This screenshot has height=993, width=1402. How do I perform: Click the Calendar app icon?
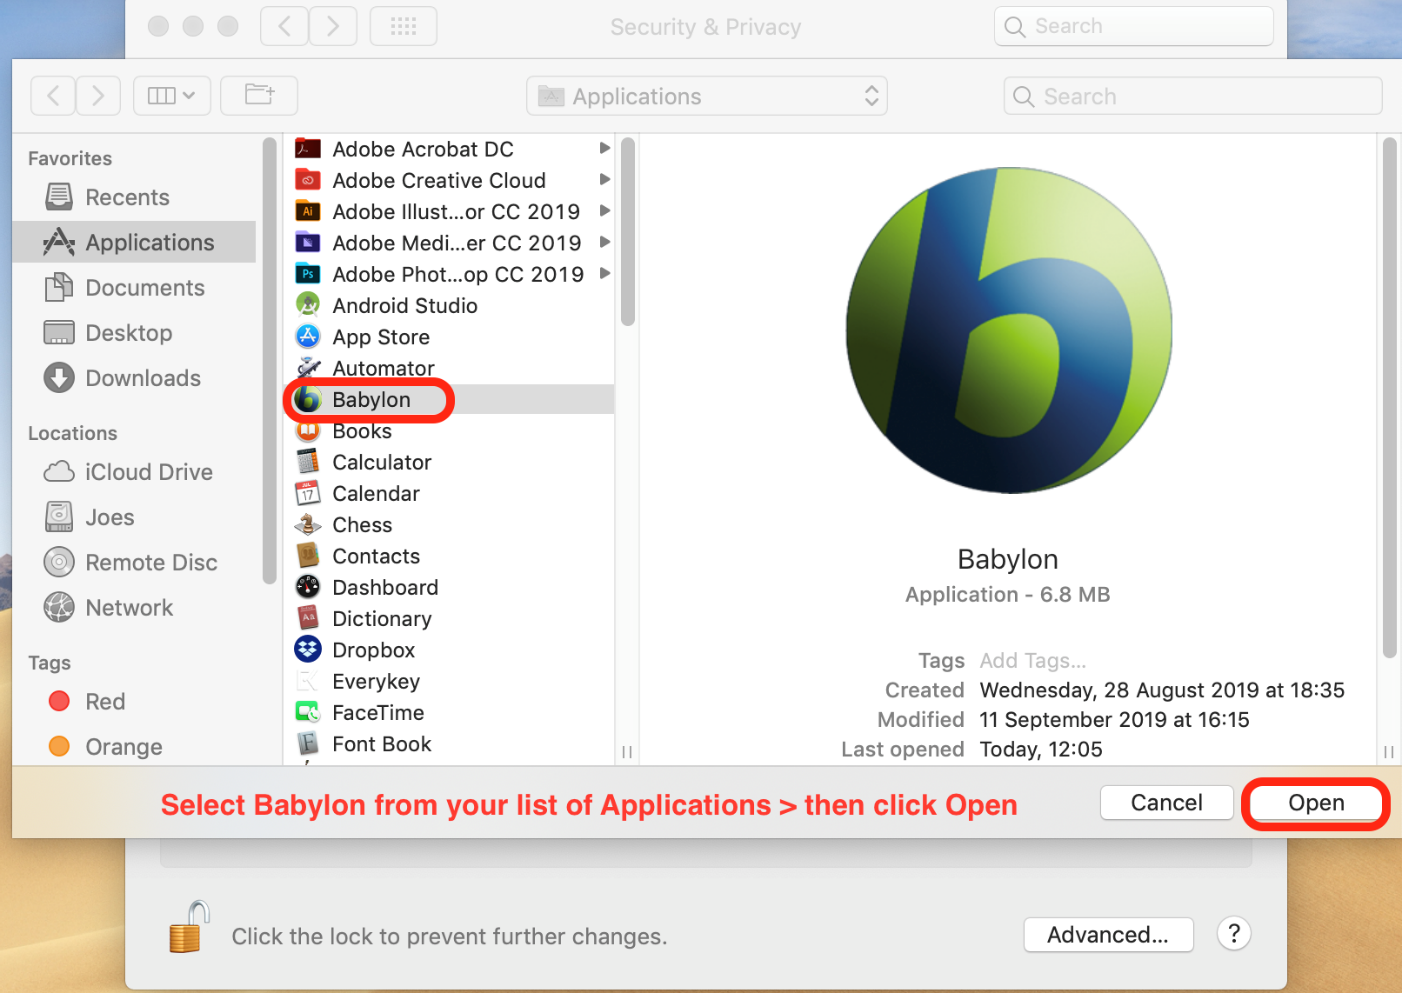pyautogui.click(x=308, y=493)
